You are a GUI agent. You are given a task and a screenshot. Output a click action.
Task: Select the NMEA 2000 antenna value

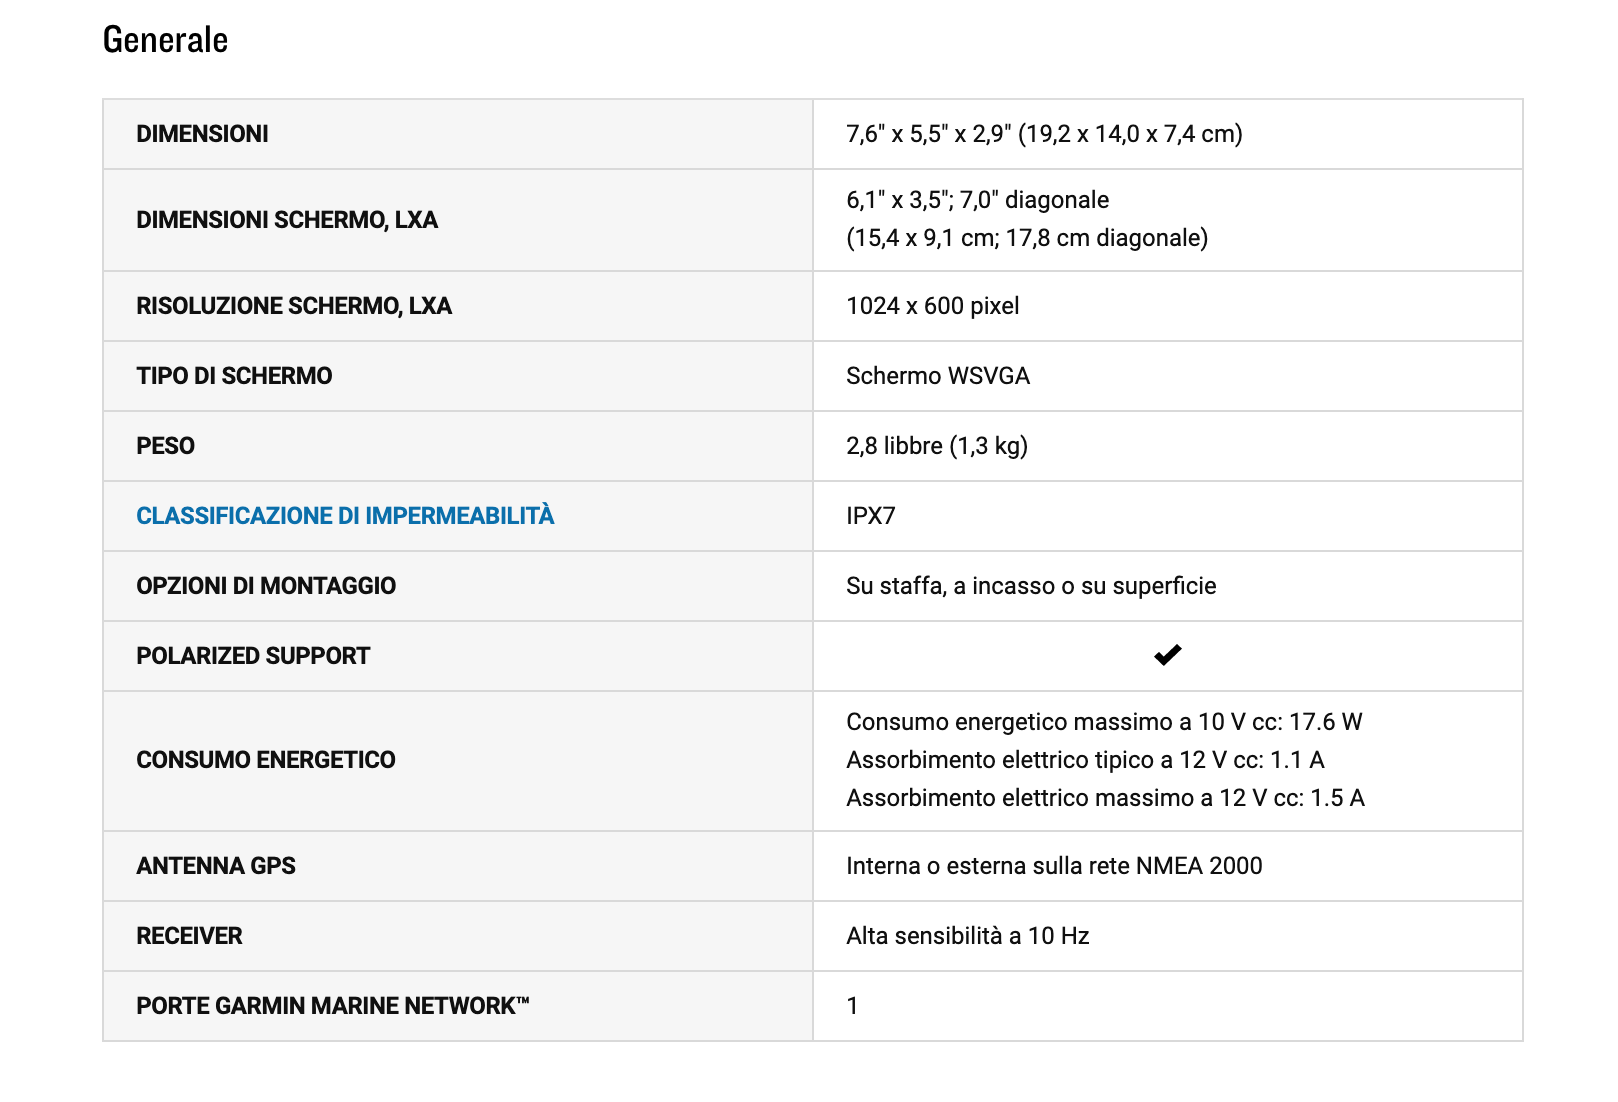click(1054, 866)
